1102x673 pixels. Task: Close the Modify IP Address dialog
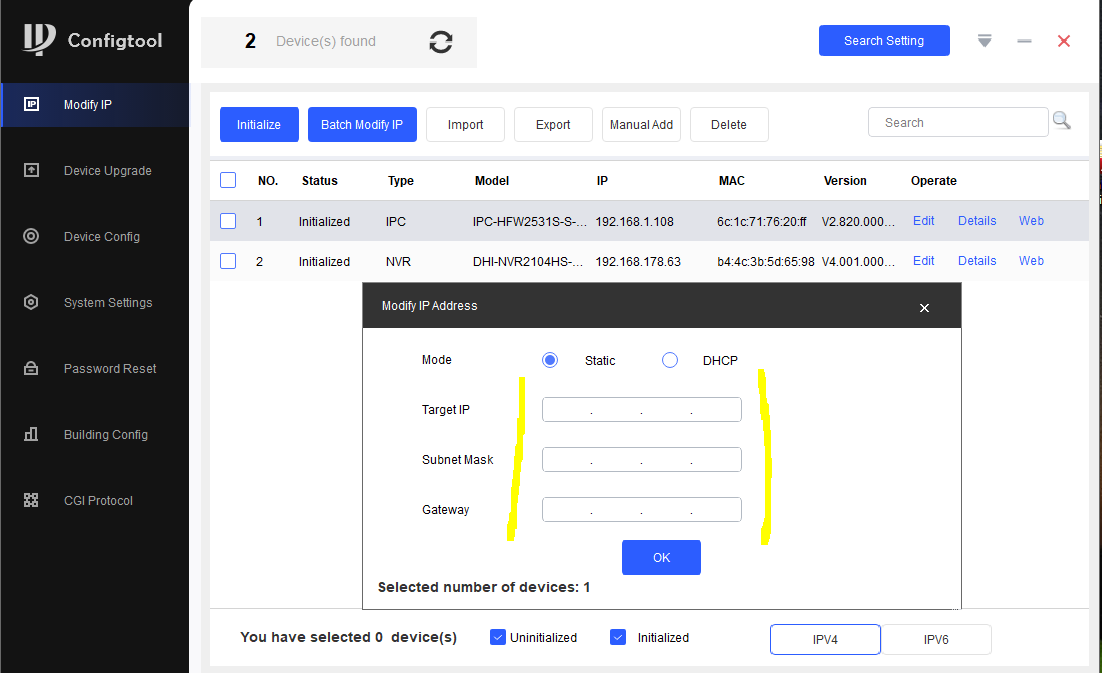click(924, 308)
